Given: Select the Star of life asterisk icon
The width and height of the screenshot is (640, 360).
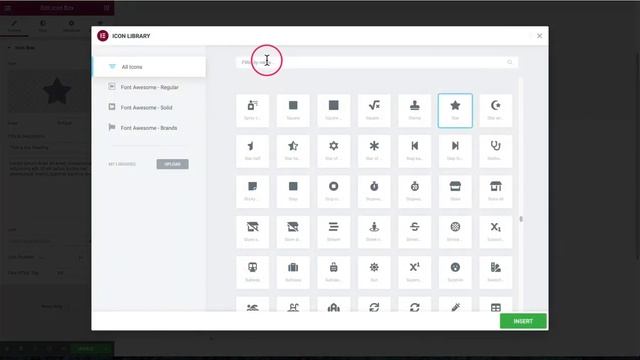Looking at the screenshot, I should tap(374, 151).
